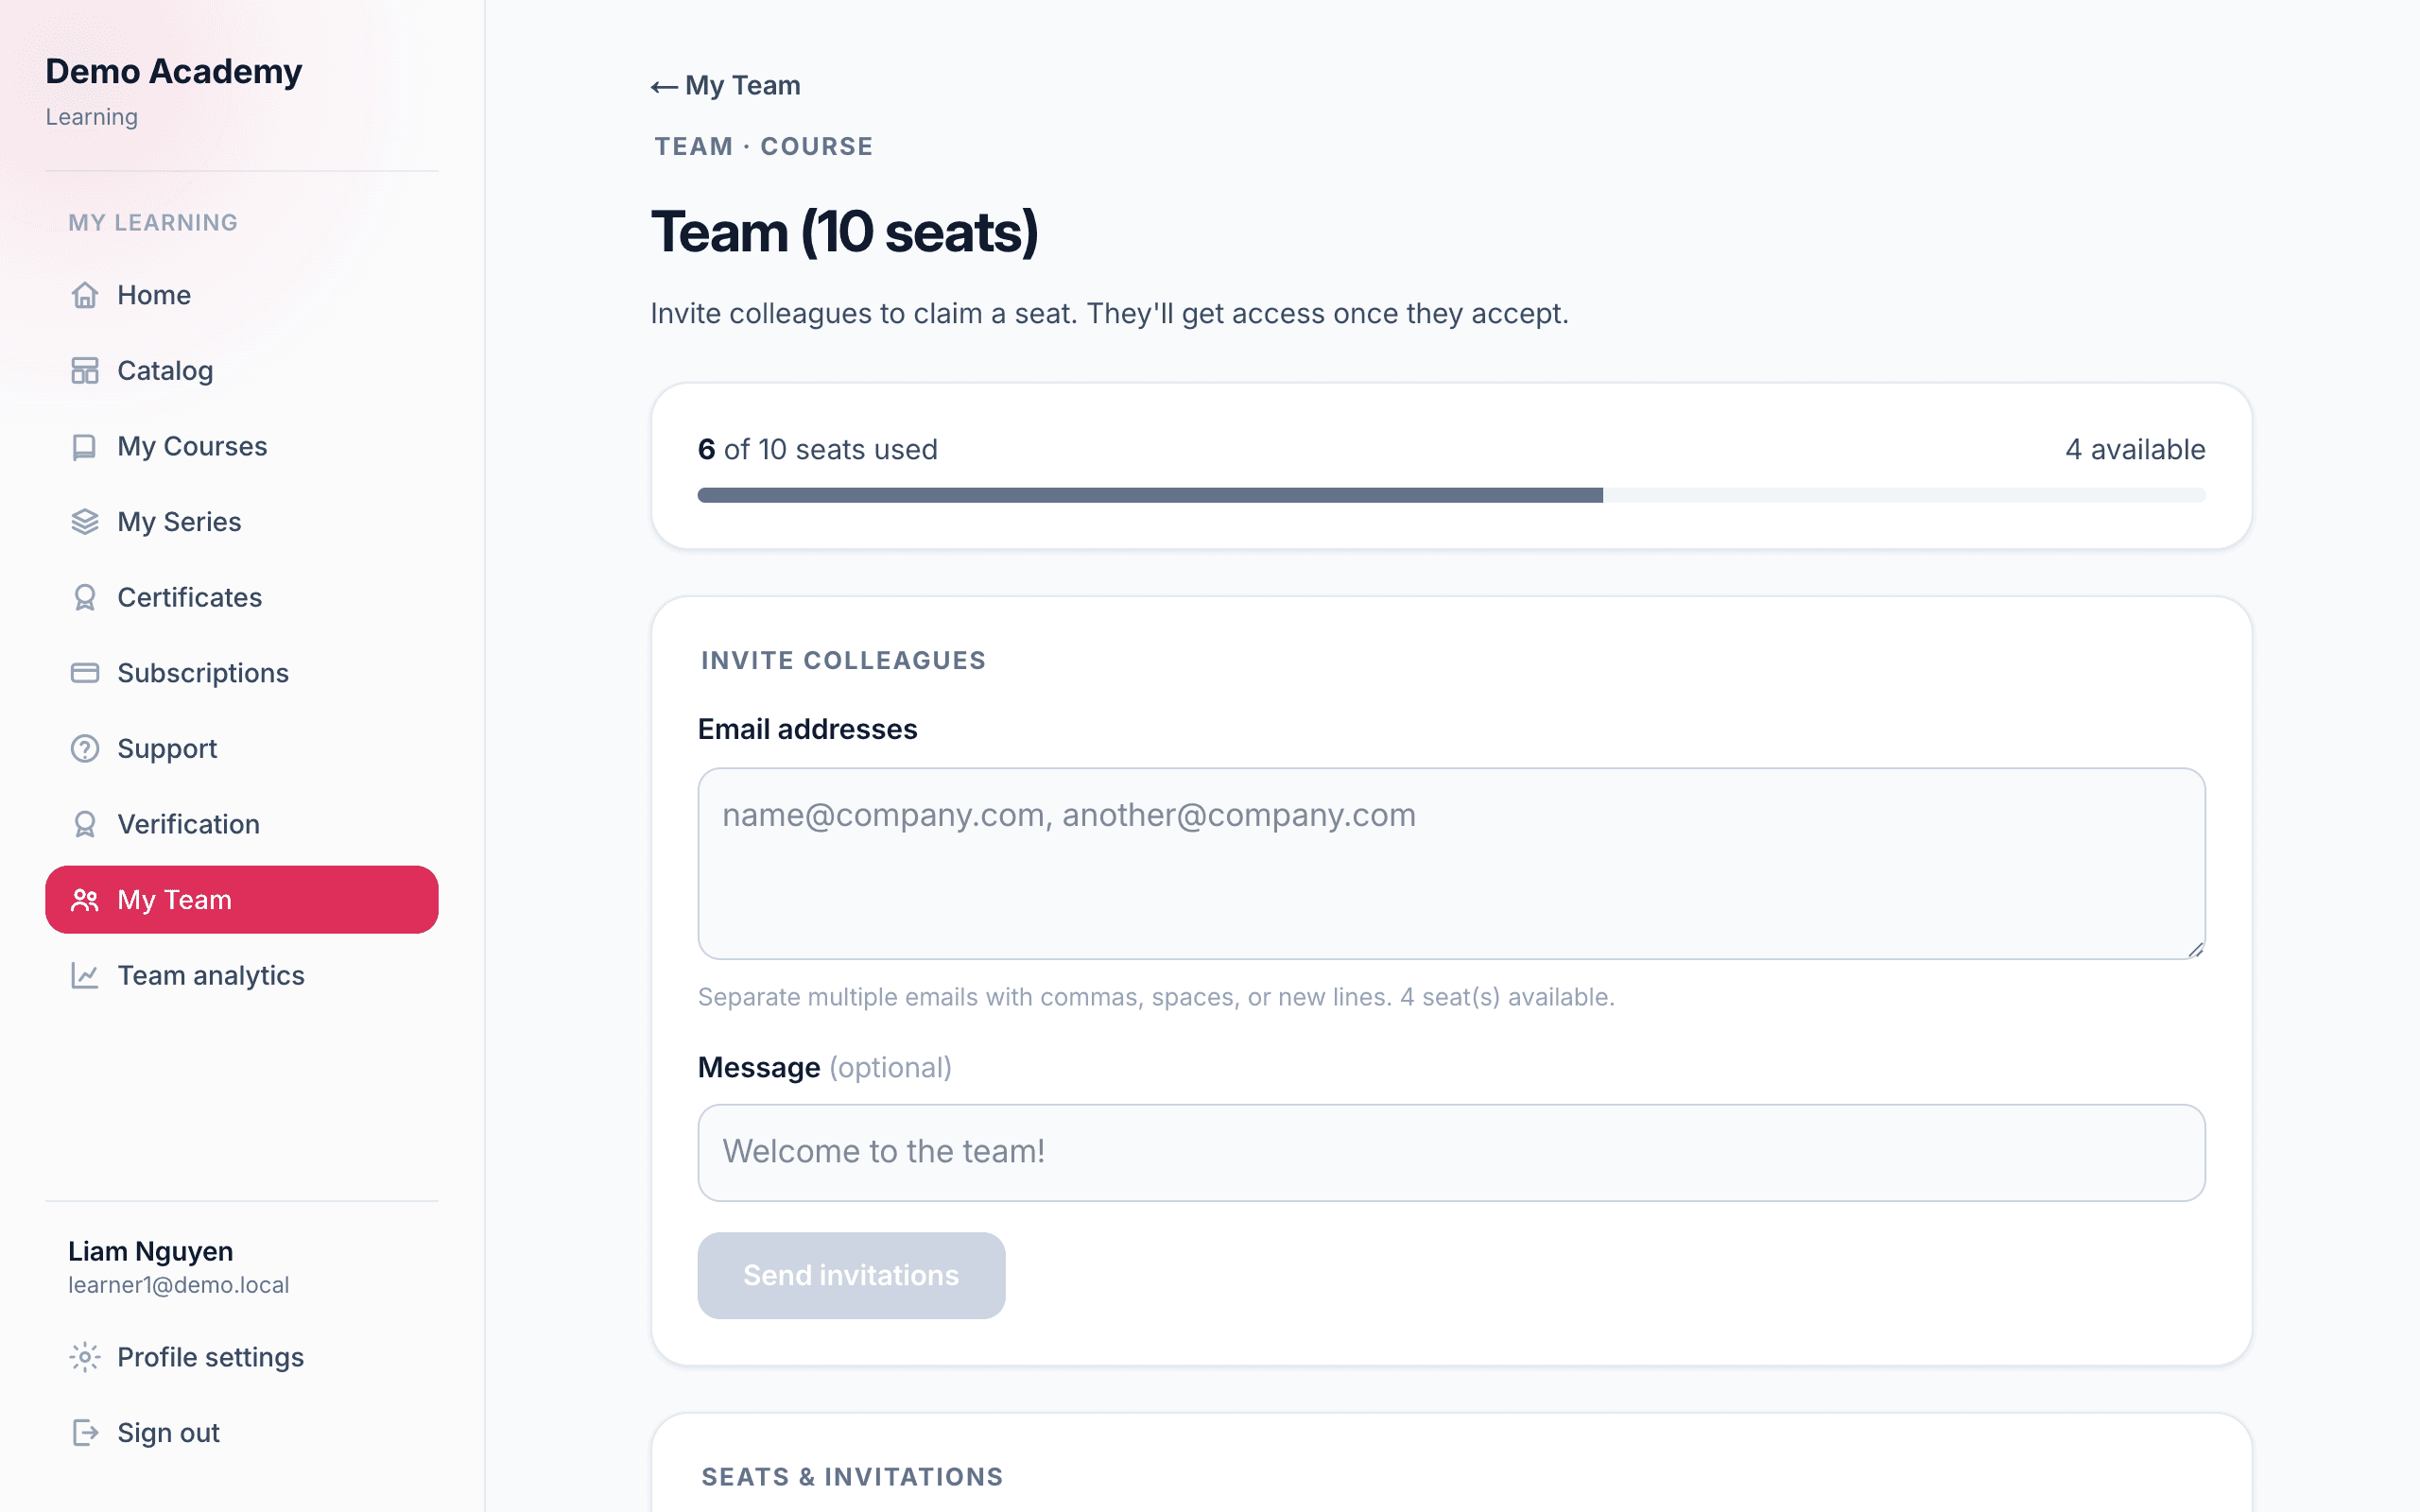Image resolution: width=2420 pixels, height=1512 pixels.
Task: Click the Profile settings gear icon
Action: pyautogui.click(x=85, y=1357)
